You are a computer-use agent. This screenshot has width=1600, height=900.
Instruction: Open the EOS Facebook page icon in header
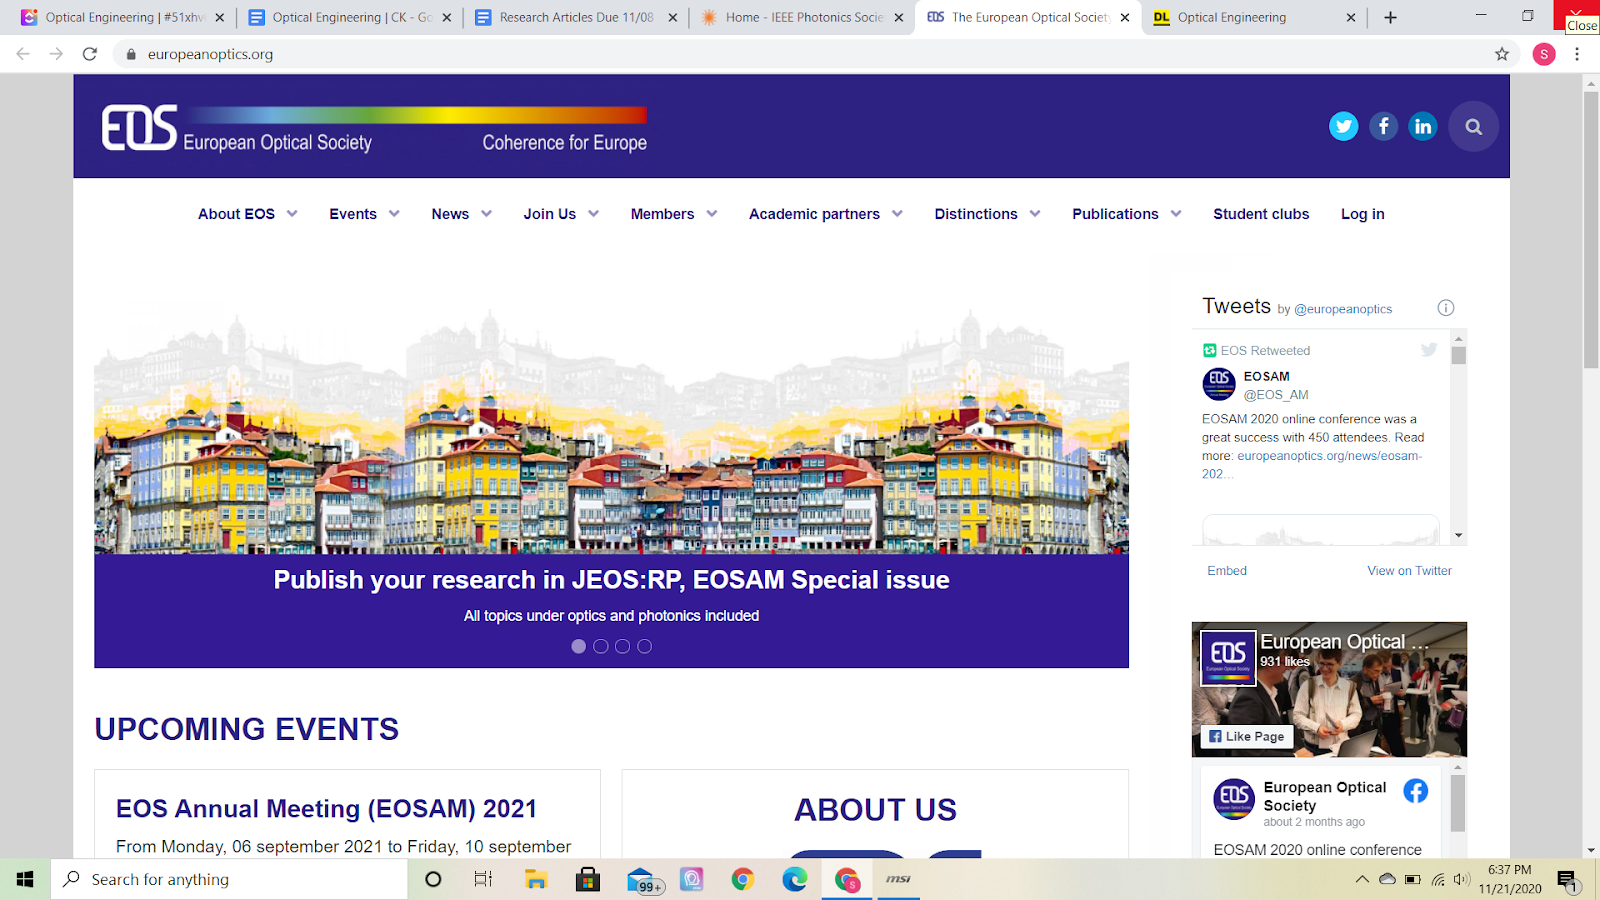[x=1383, y=126]
